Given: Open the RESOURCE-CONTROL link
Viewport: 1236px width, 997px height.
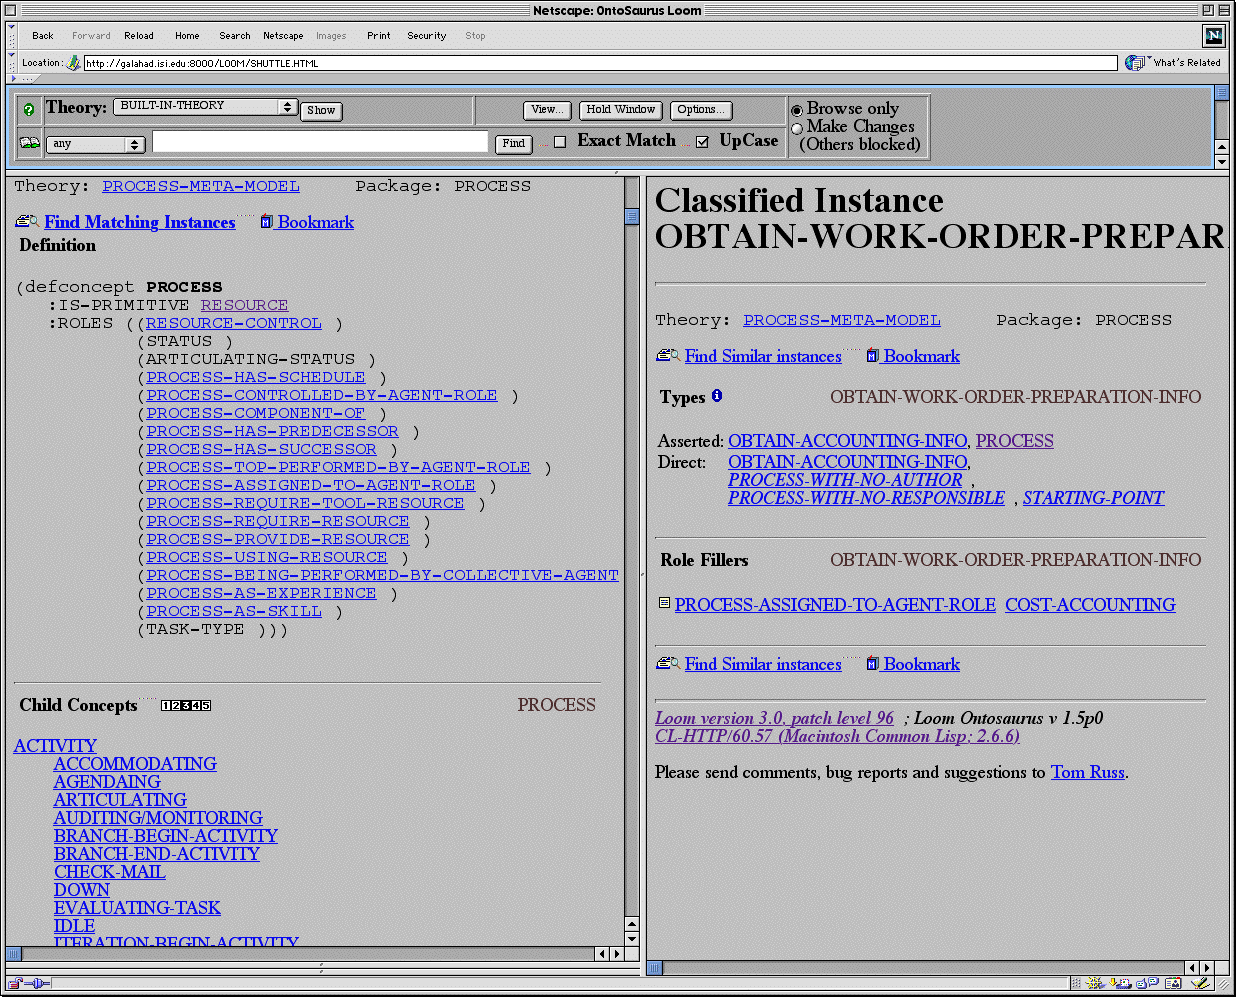Looking at the screenshot, I should [x=234, y=323].
